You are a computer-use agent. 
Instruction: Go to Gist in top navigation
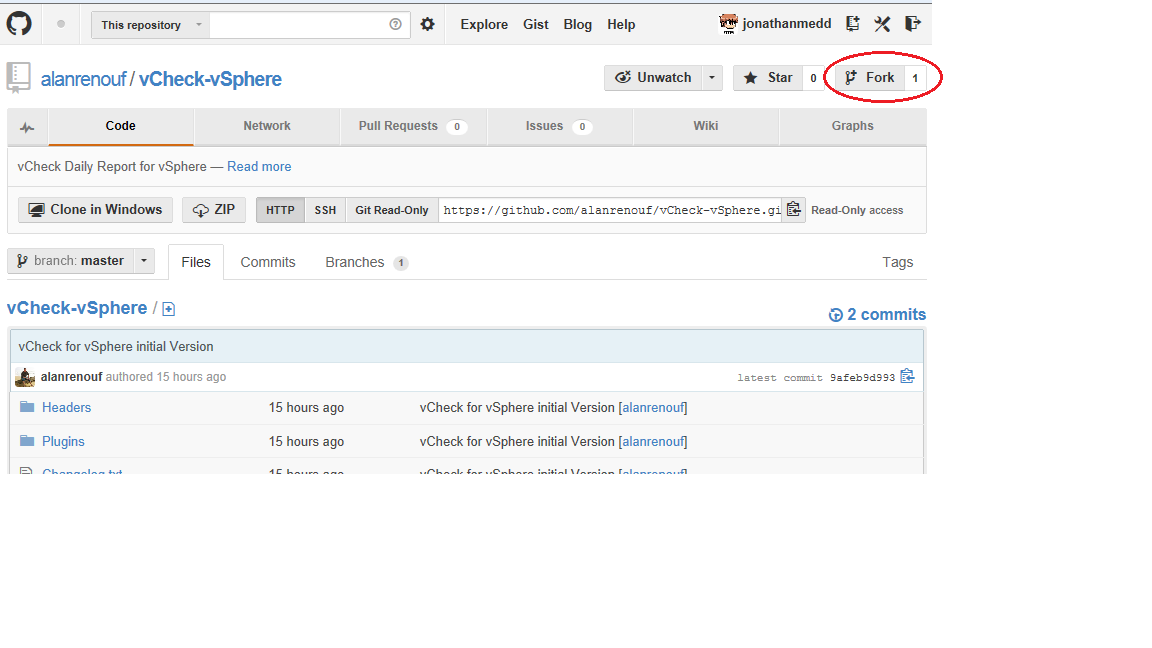(x=536, y=24)
